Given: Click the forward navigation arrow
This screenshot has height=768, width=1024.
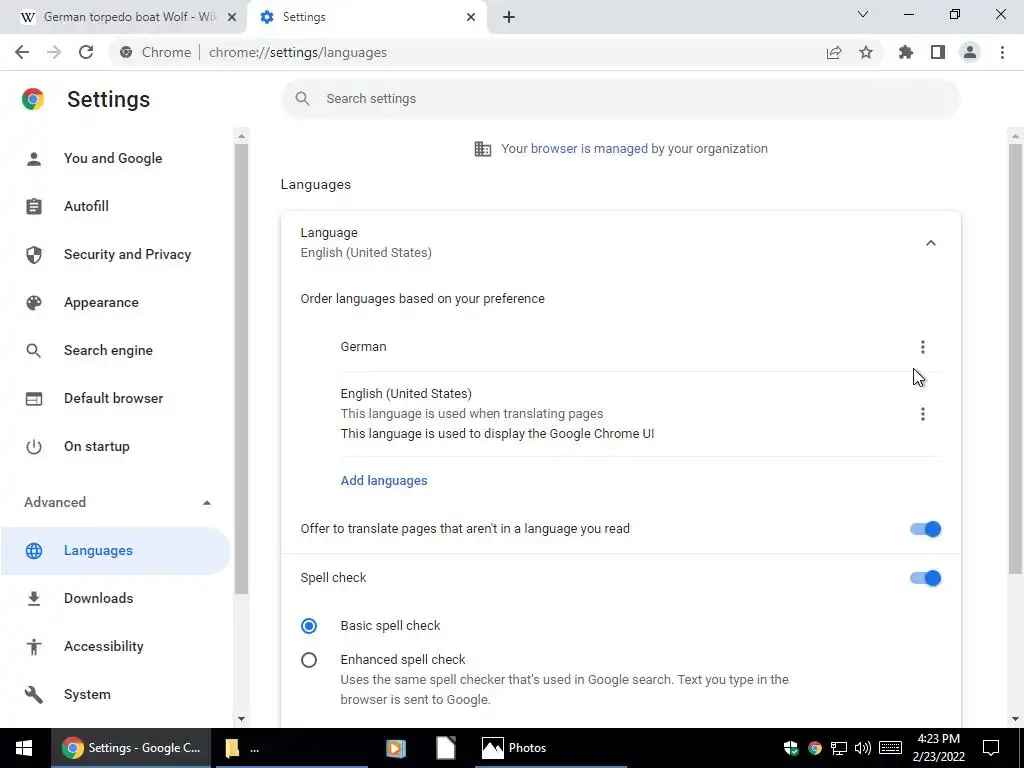Looking at the screenshot, I should pos(54,52).
